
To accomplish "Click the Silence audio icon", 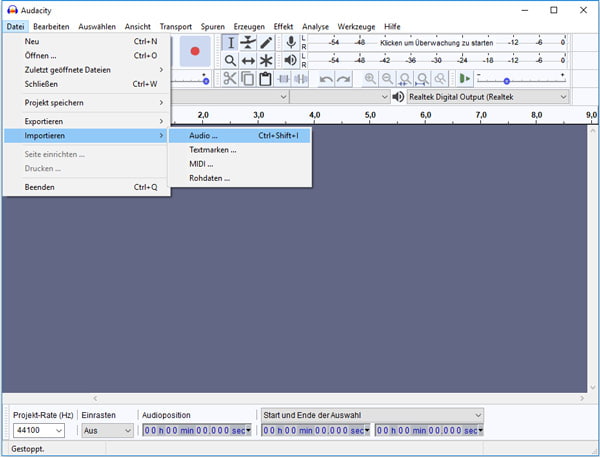I will (301, 79).
